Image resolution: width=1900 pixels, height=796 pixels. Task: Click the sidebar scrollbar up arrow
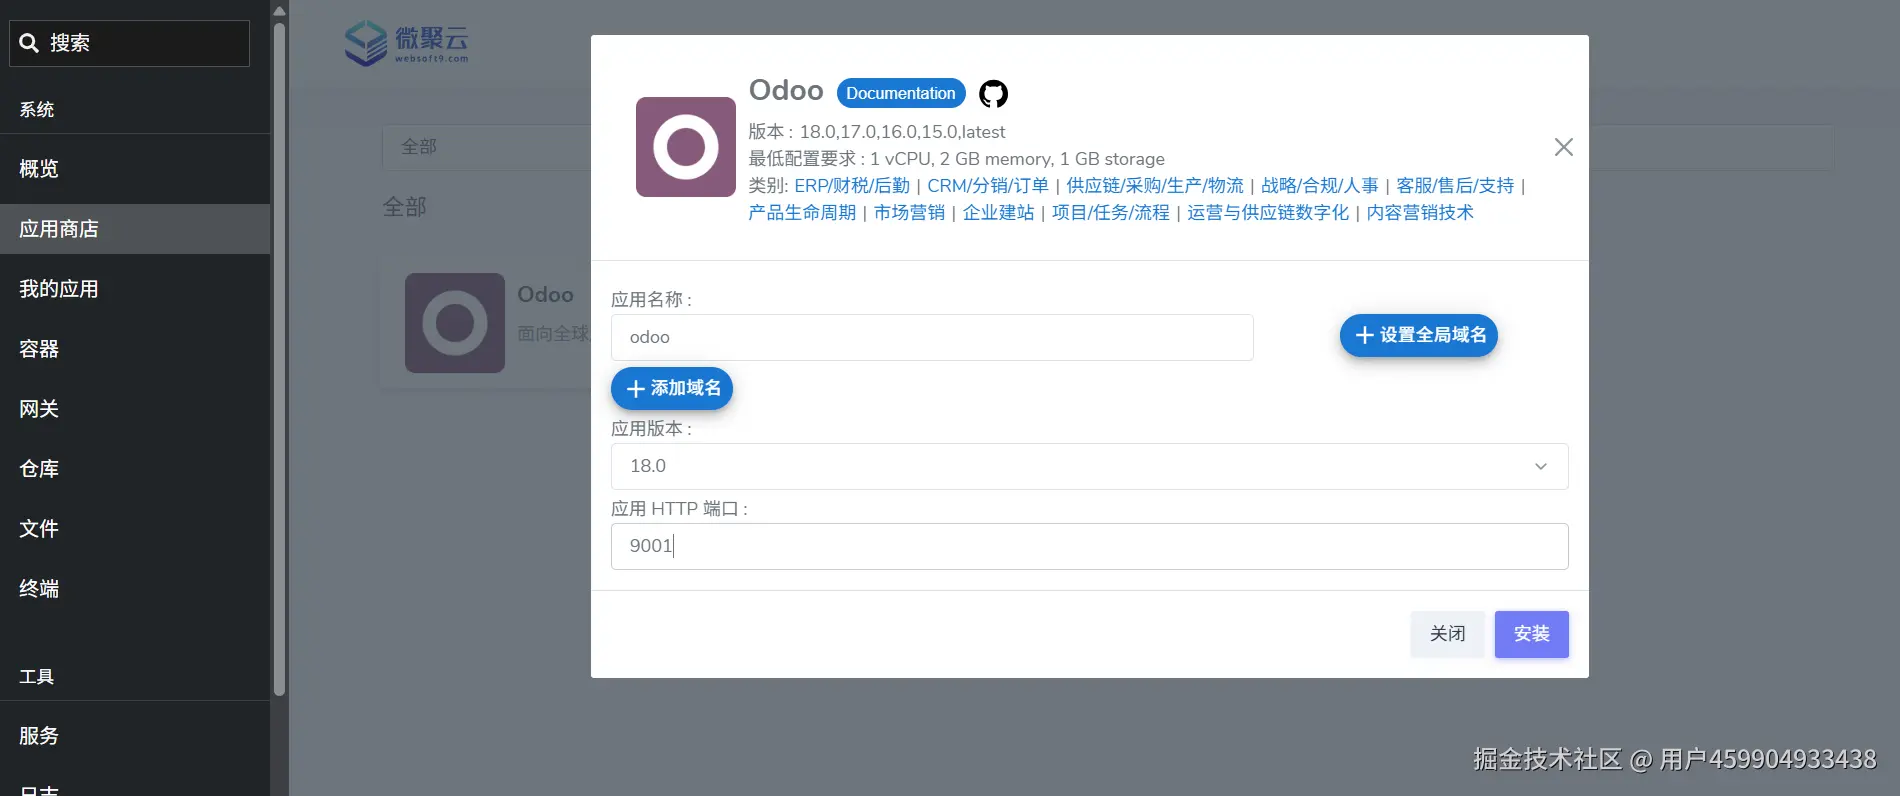pyautogui.click(x=280, y=10)
